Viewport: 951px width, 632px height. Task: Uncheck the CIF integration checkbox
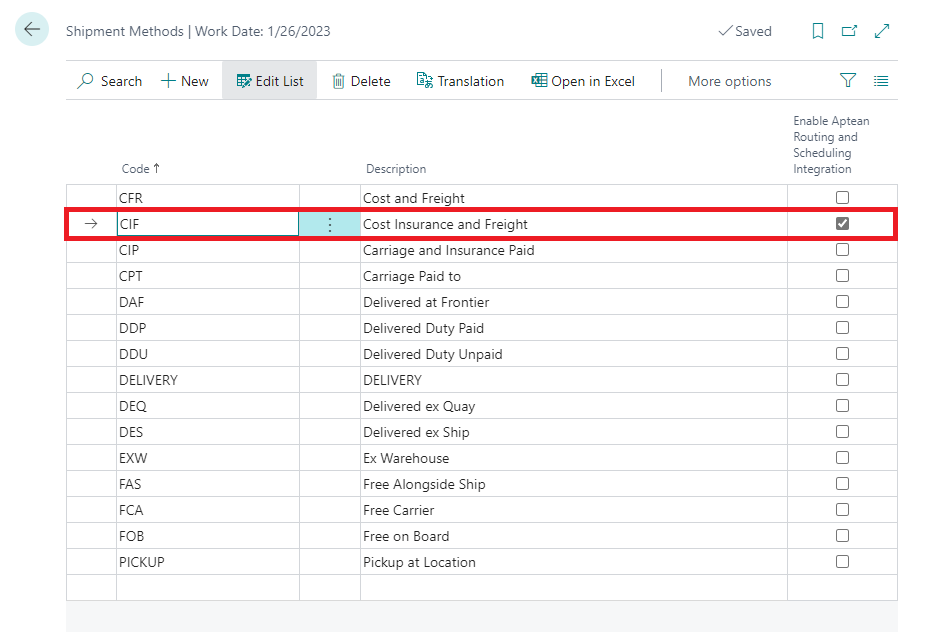point(842,224)
